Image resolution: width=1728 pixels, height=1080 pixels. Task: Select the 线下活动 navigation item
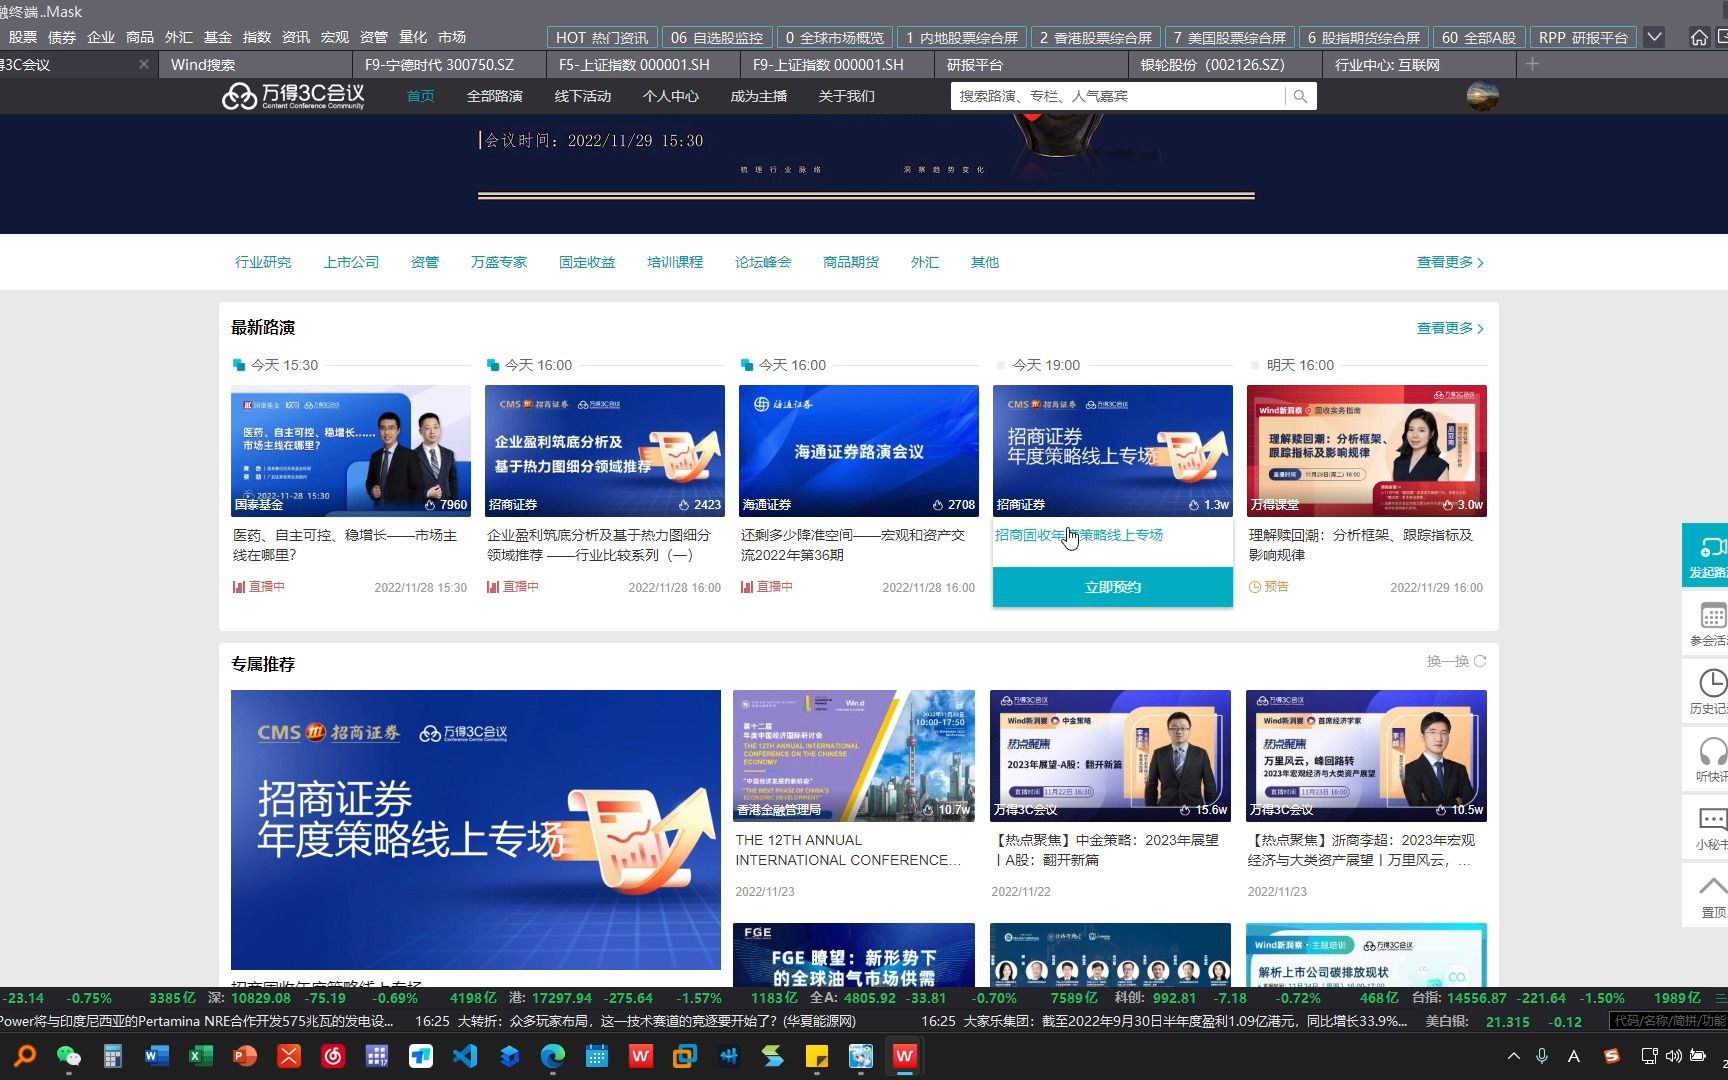click(582, 96)
